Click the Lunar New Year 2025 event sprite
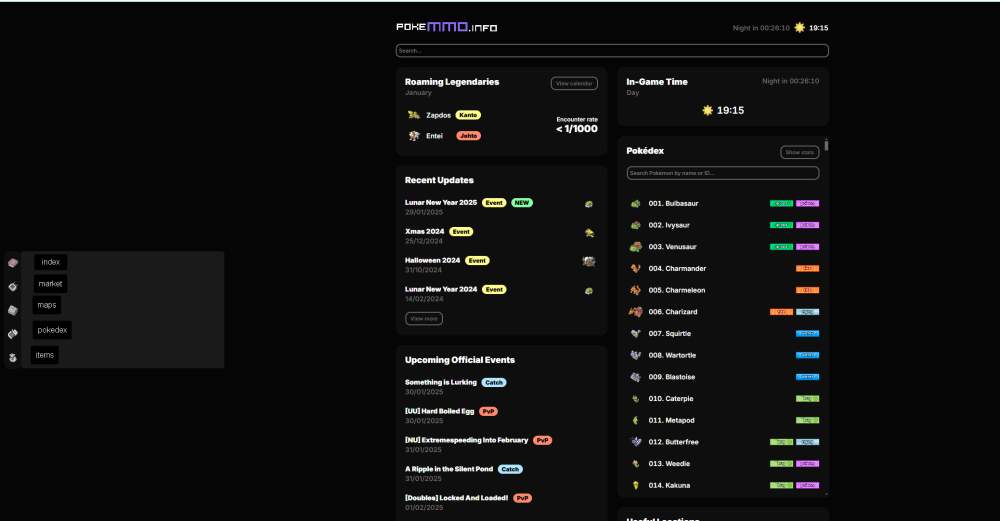Viewport: 1000px width, 521px height. pos(589,204)
